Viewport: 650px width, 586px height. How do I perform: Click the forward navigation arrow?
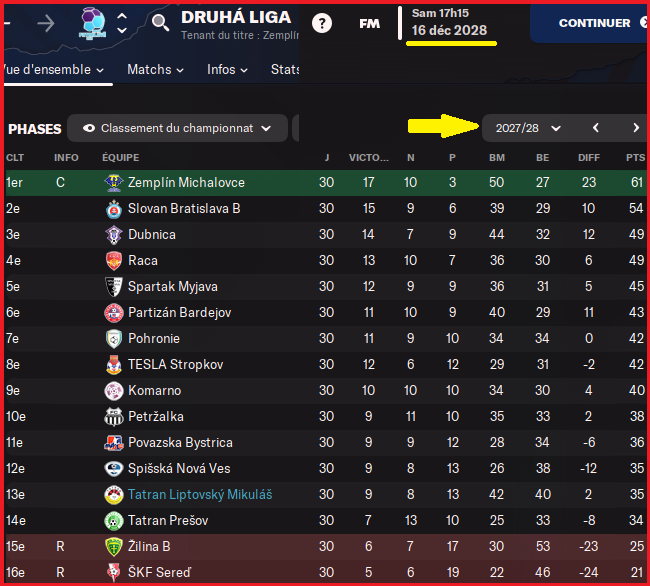click(x=45, y=22)
